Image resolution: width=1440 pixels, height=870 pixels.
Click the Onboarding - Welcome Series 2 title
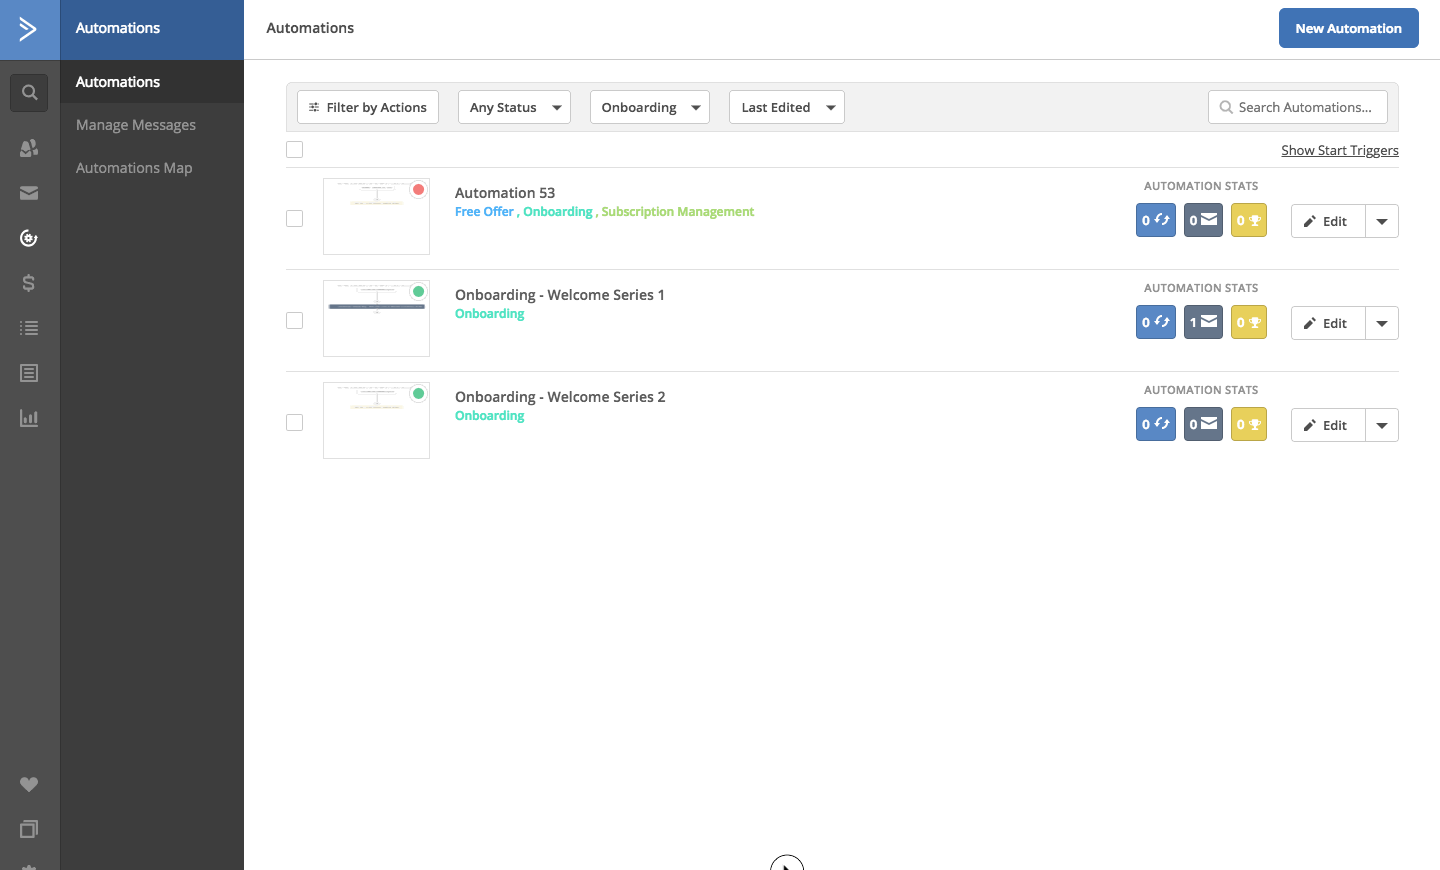pos(560,397)
